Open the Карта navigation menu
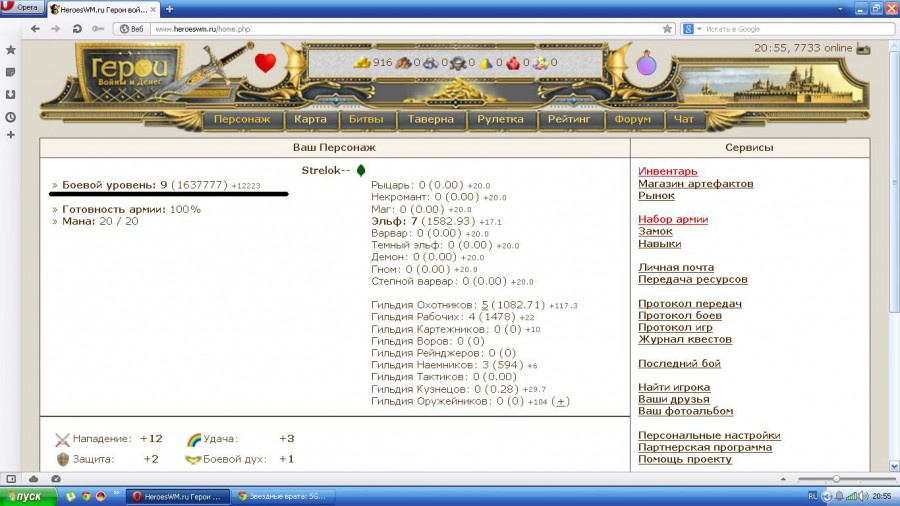 point(311,119)
